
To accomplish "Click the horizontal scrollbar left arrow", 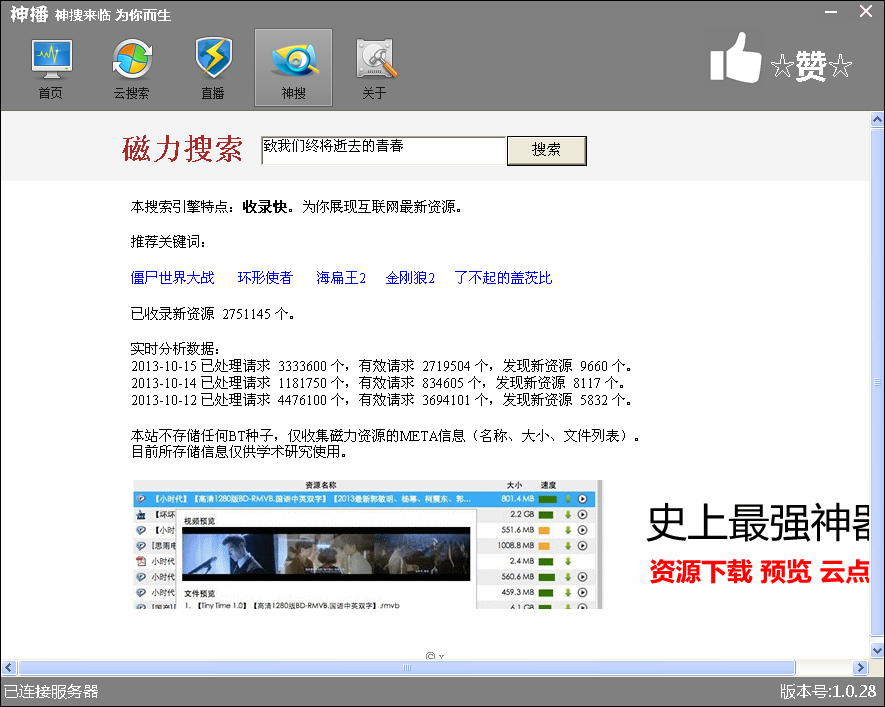I will [x=9, y=667].
